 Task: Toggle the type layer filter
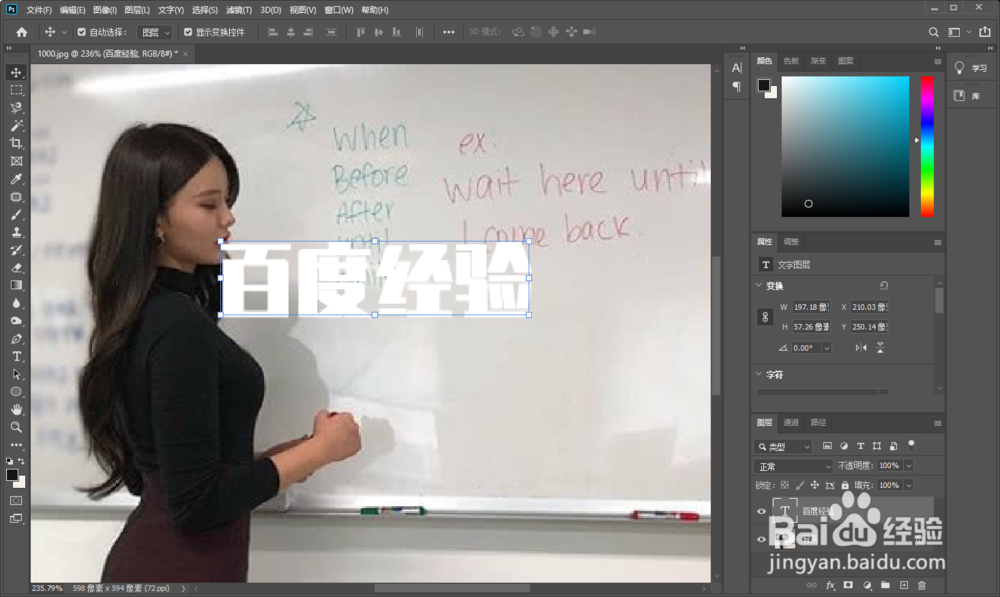coord(860,446)
